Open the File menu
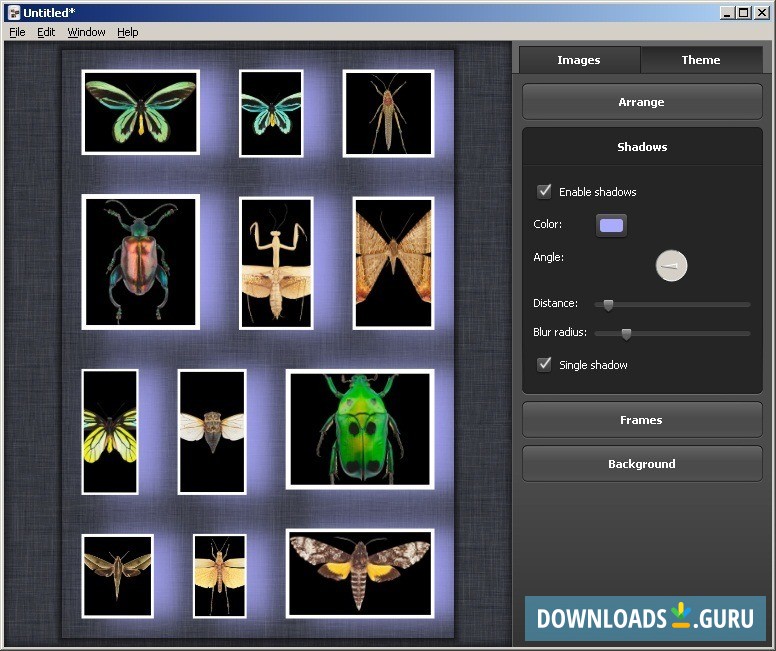This screenshot has width=776, height=651. [17, 32]
